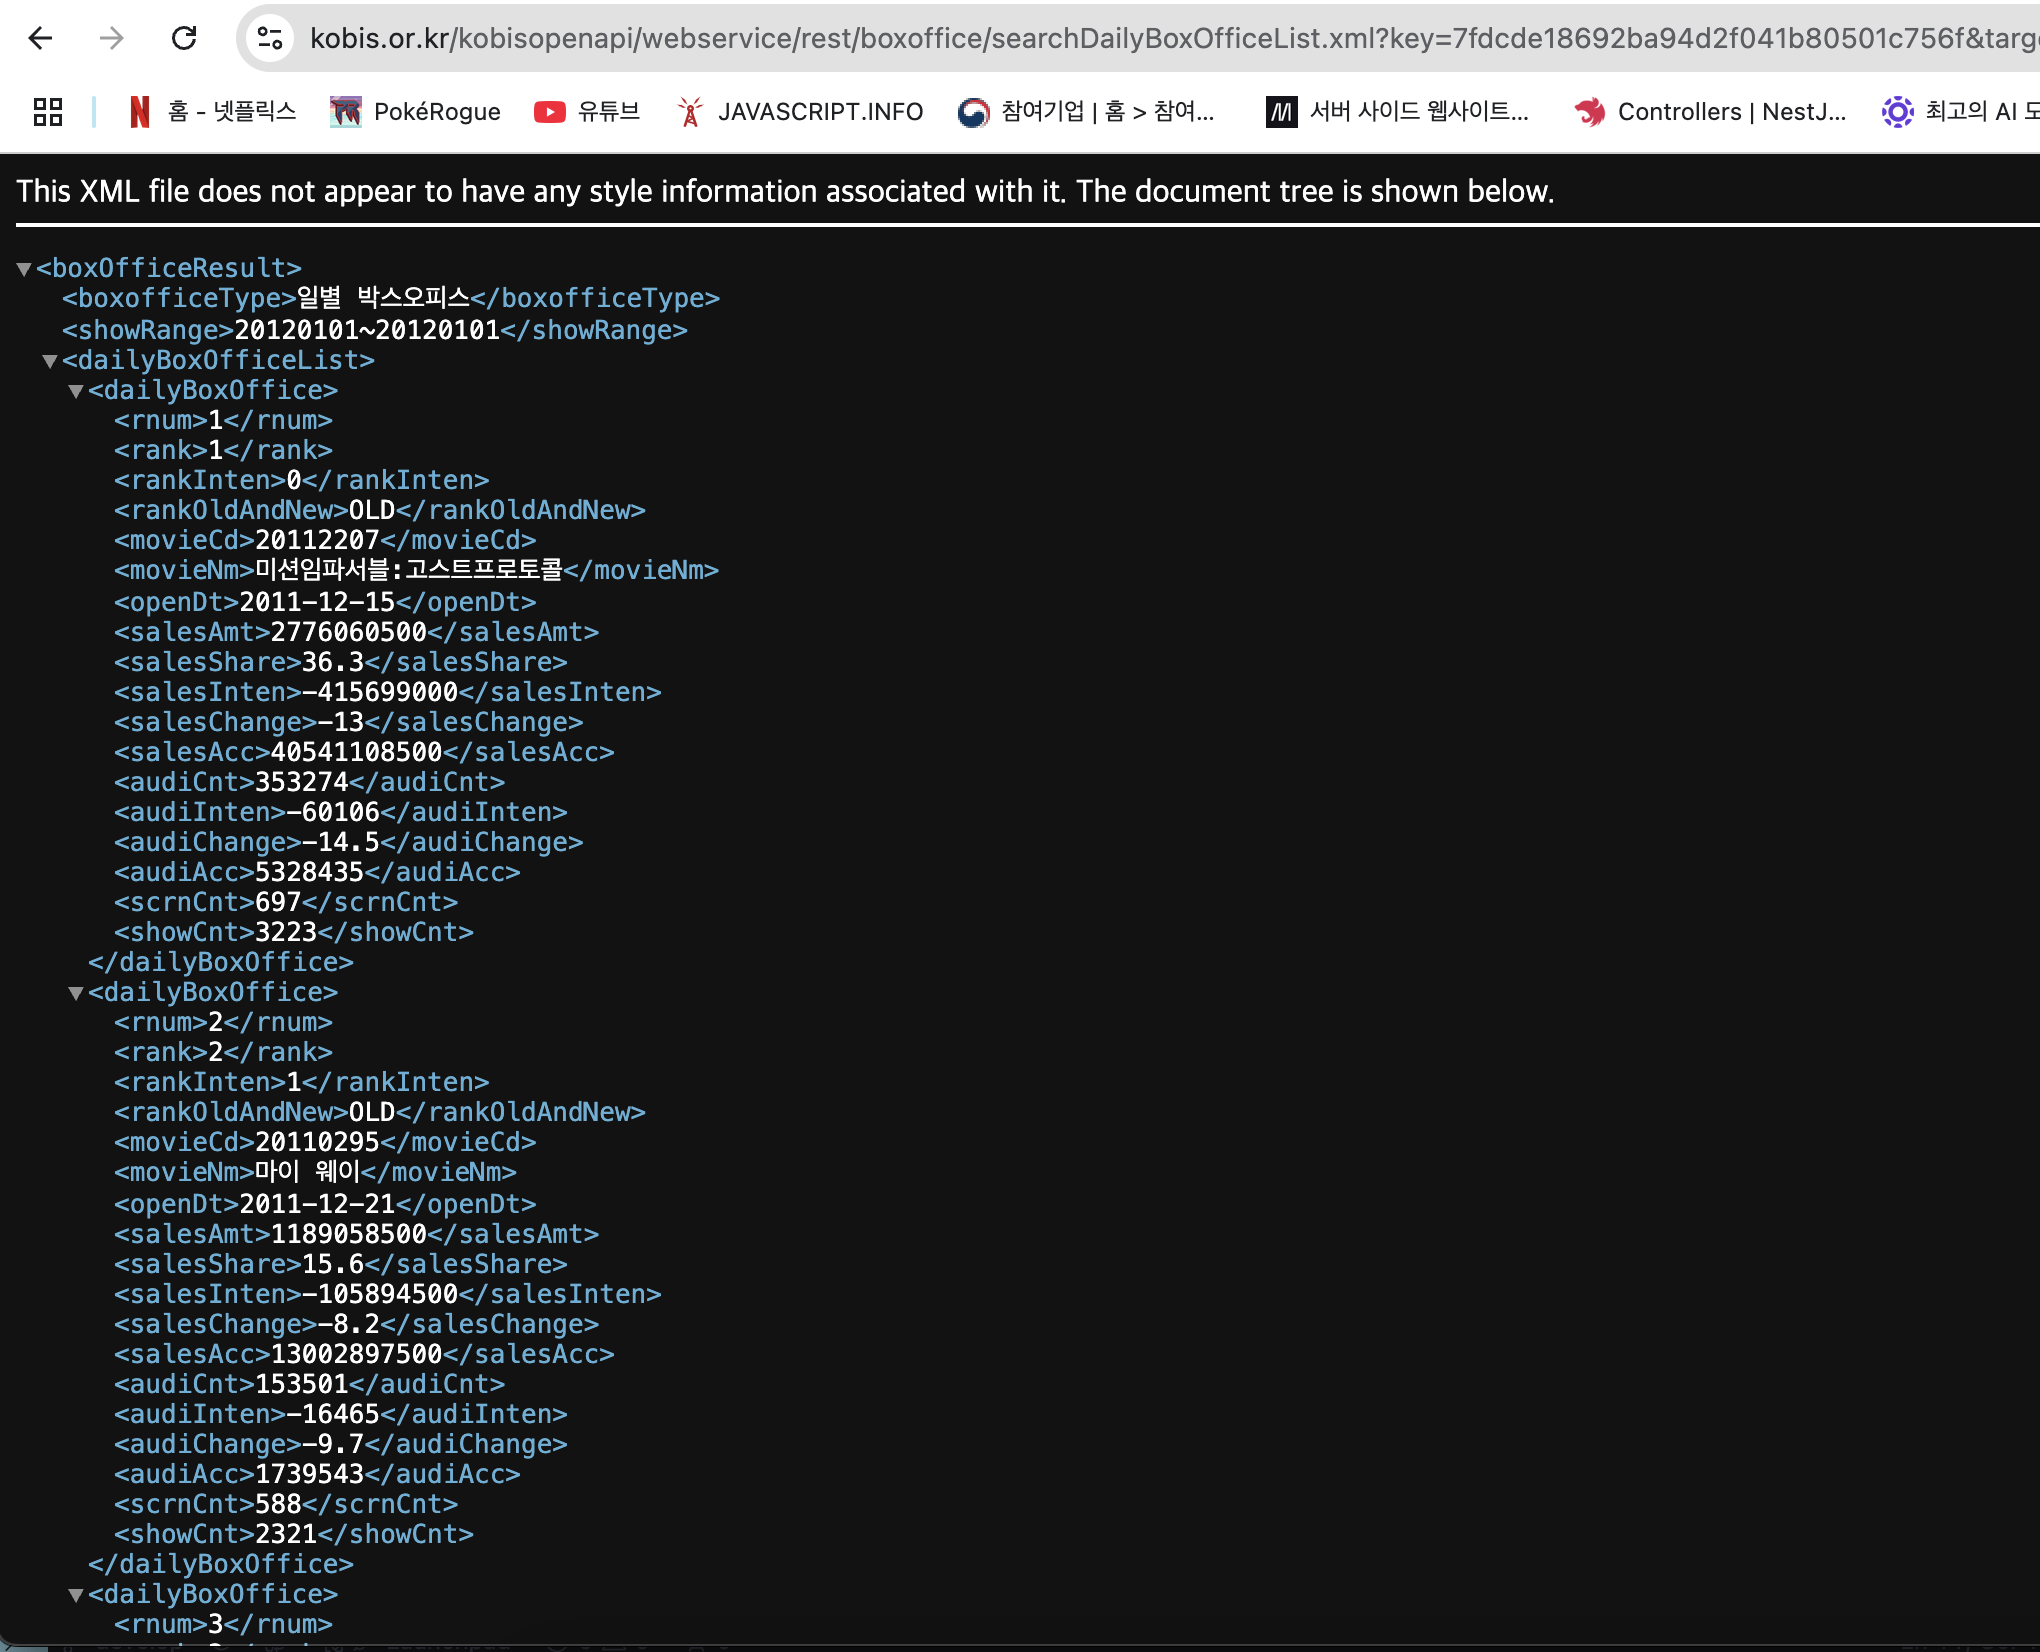The height and width of the screenshot is (1652, 2040).
Task: Collapse the dailyBoxOfficeList node
Action: point(50,361)
